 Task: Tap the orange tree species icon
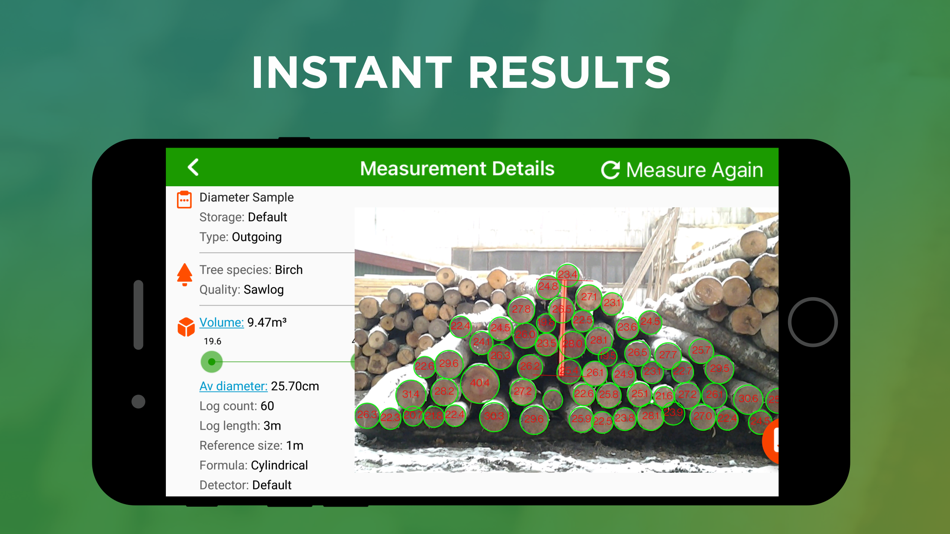(x=185, y=275)
